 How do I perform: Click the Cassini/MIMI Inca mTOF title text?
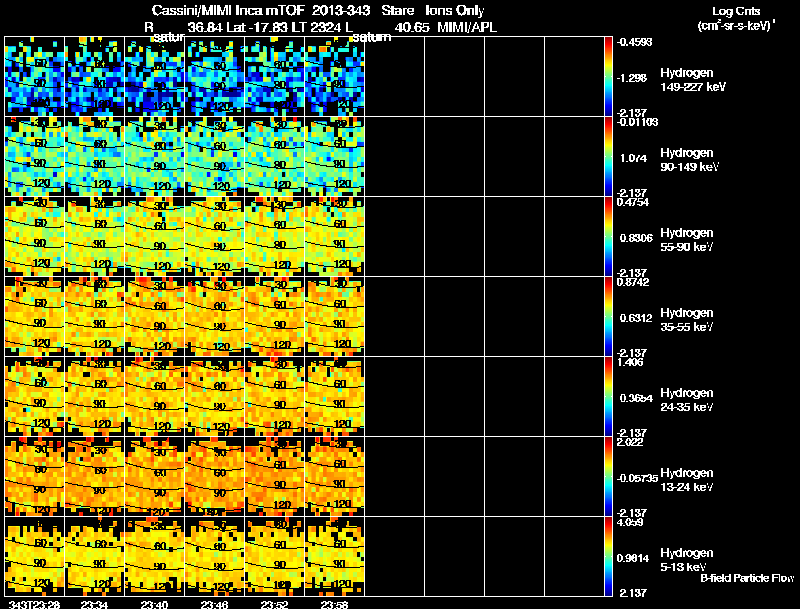pos(228,11)
